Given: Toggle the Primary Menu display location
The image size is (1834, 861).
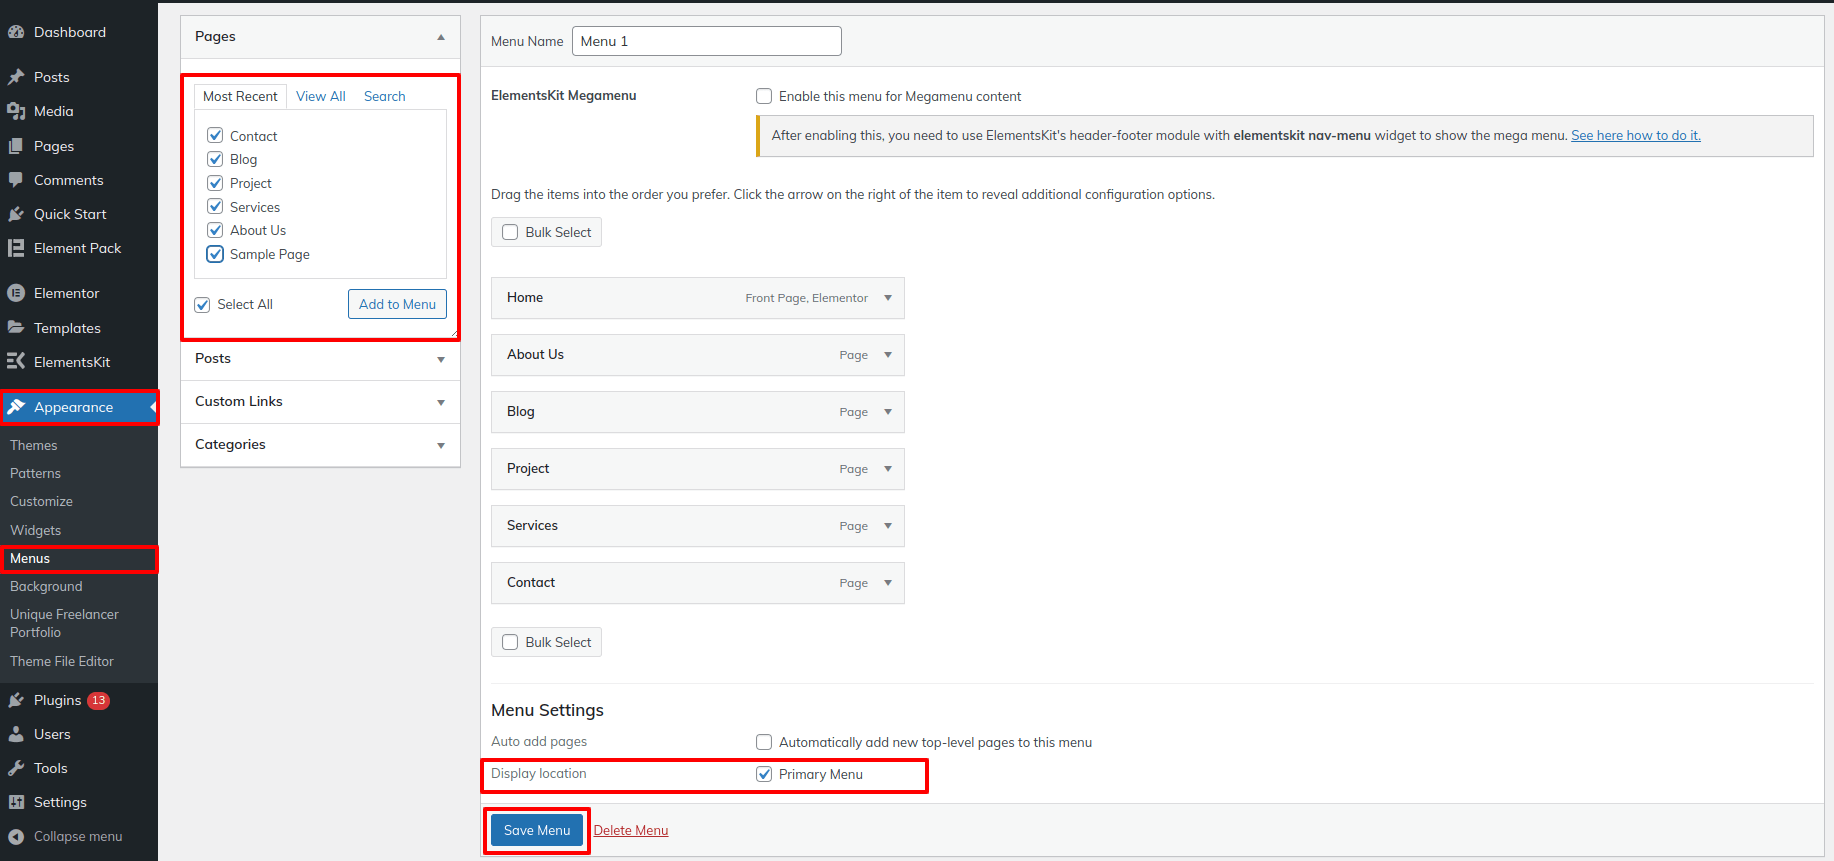Looking at the screenshot, I should click(x=764, y=774).
